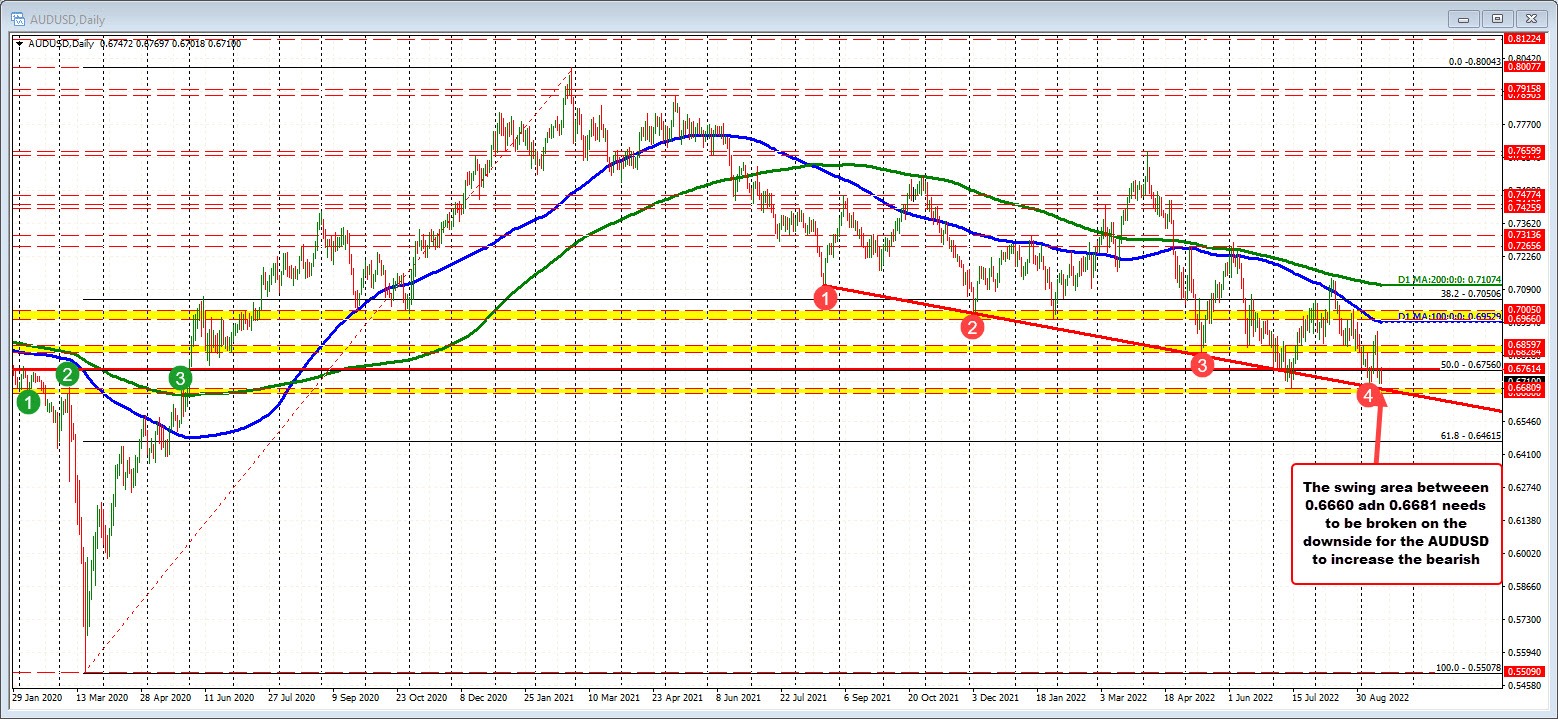Viewport: 1558px width, 719px height.
Task: Select the red circle marker numbered 3
Action: [1204, 365]
